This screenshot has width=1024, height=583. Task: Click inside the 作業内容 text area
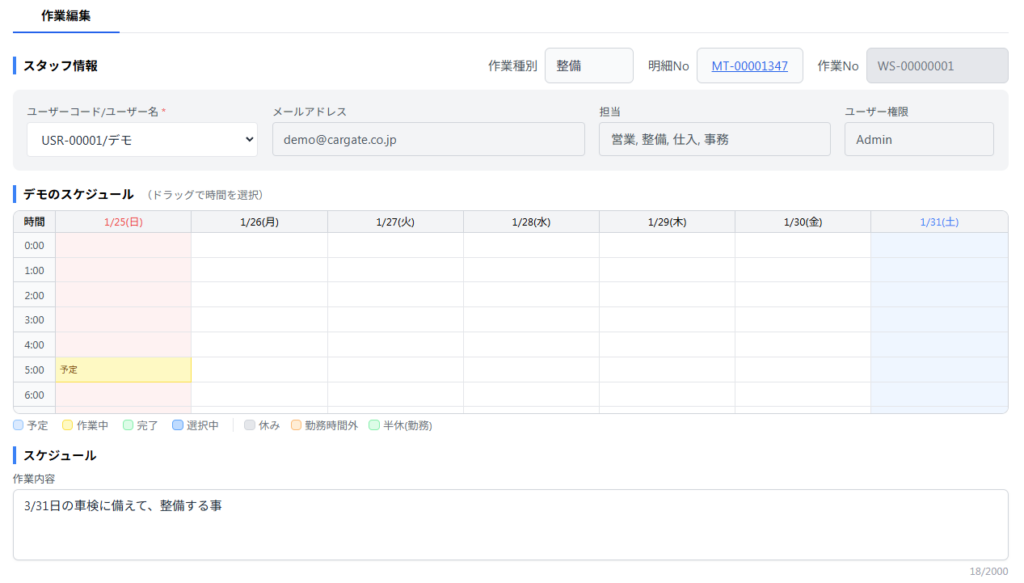point(510,525)
